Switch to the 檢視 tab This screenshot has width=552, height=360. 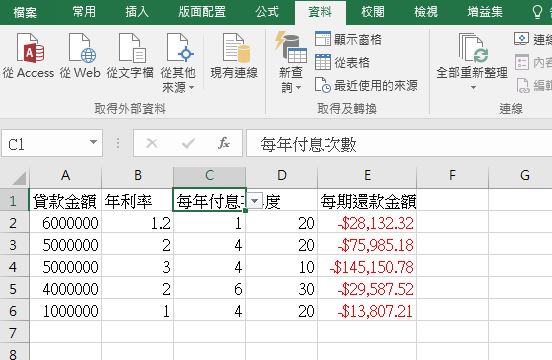[426, 12]
